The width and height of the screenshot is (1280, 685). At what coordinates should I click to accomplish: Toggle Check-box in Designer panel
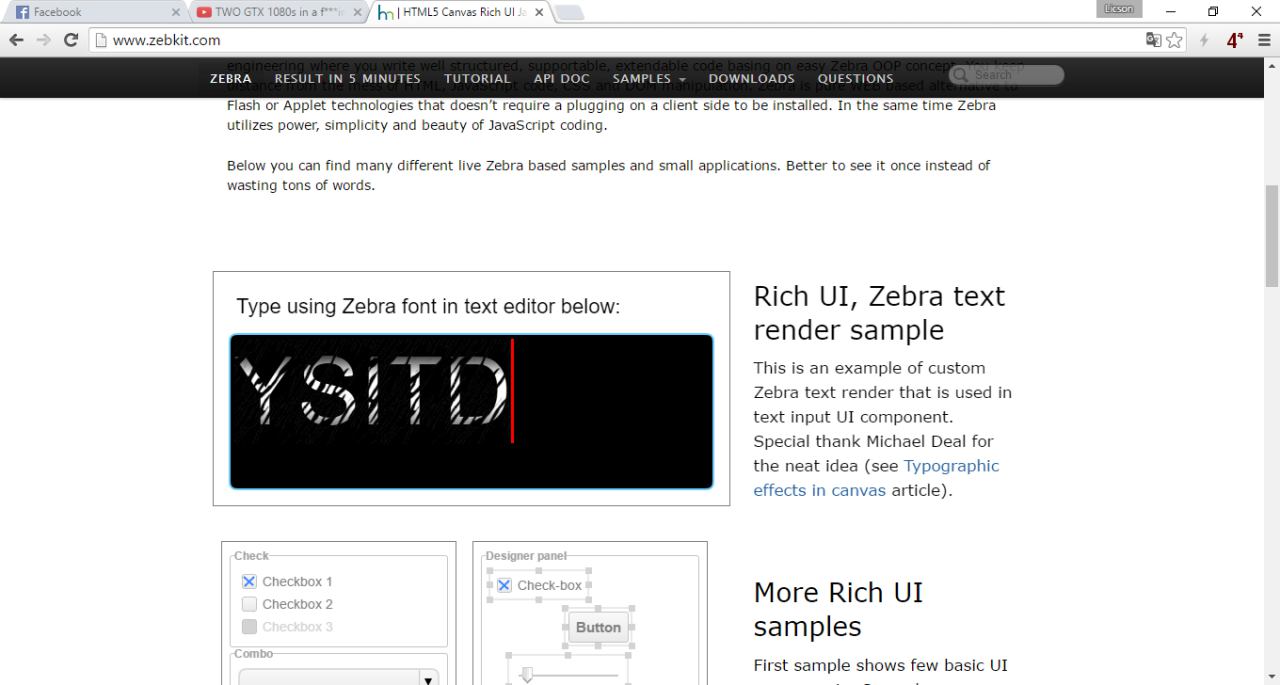click(x=504, y=585)
